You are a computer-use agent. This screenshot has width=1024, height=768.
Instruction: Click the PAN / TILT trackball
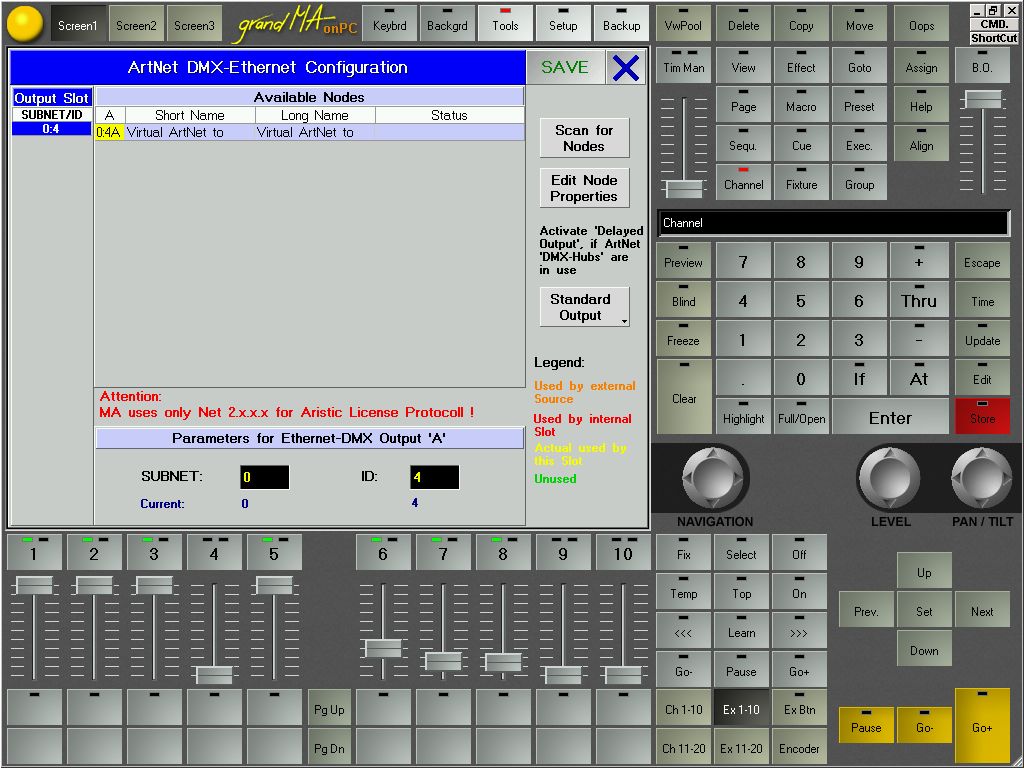click(981, 477)
